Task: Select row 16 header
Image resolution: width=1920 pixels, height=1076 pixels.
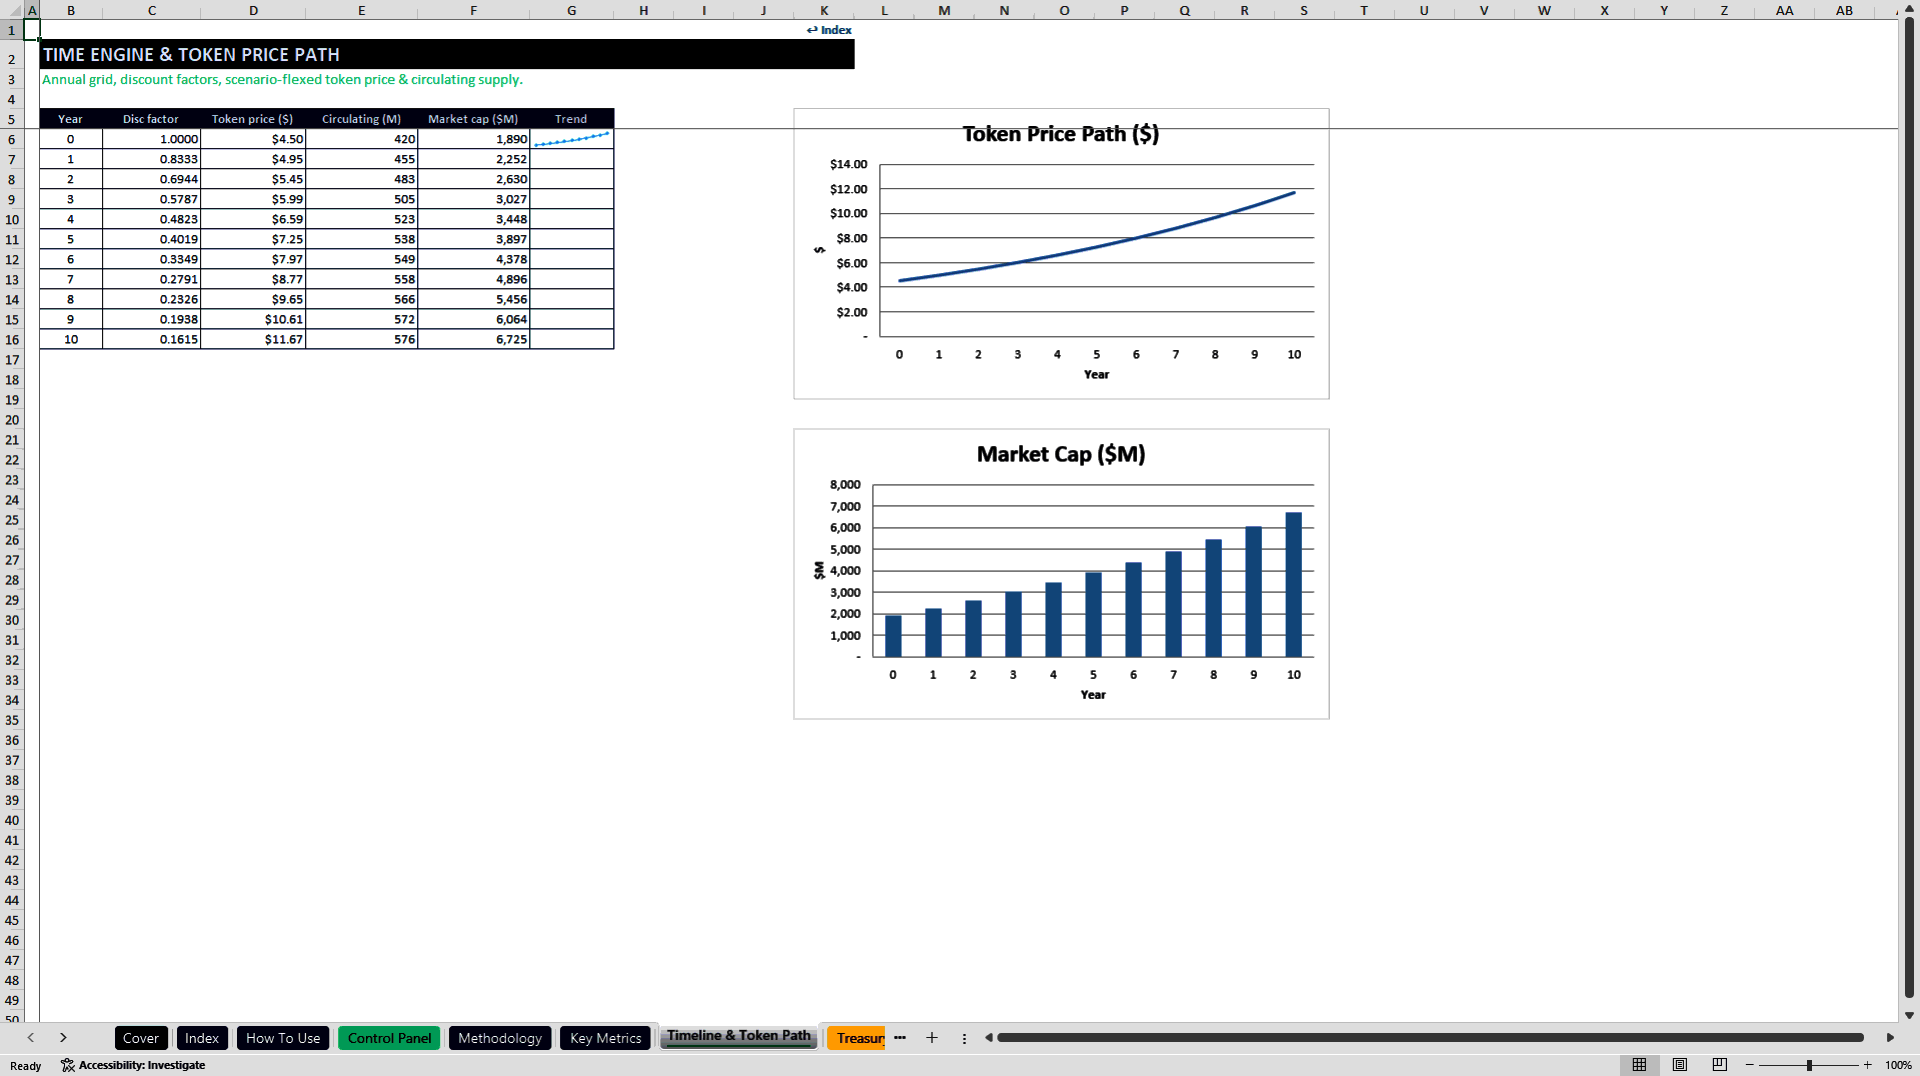Action: click(12, 340)
